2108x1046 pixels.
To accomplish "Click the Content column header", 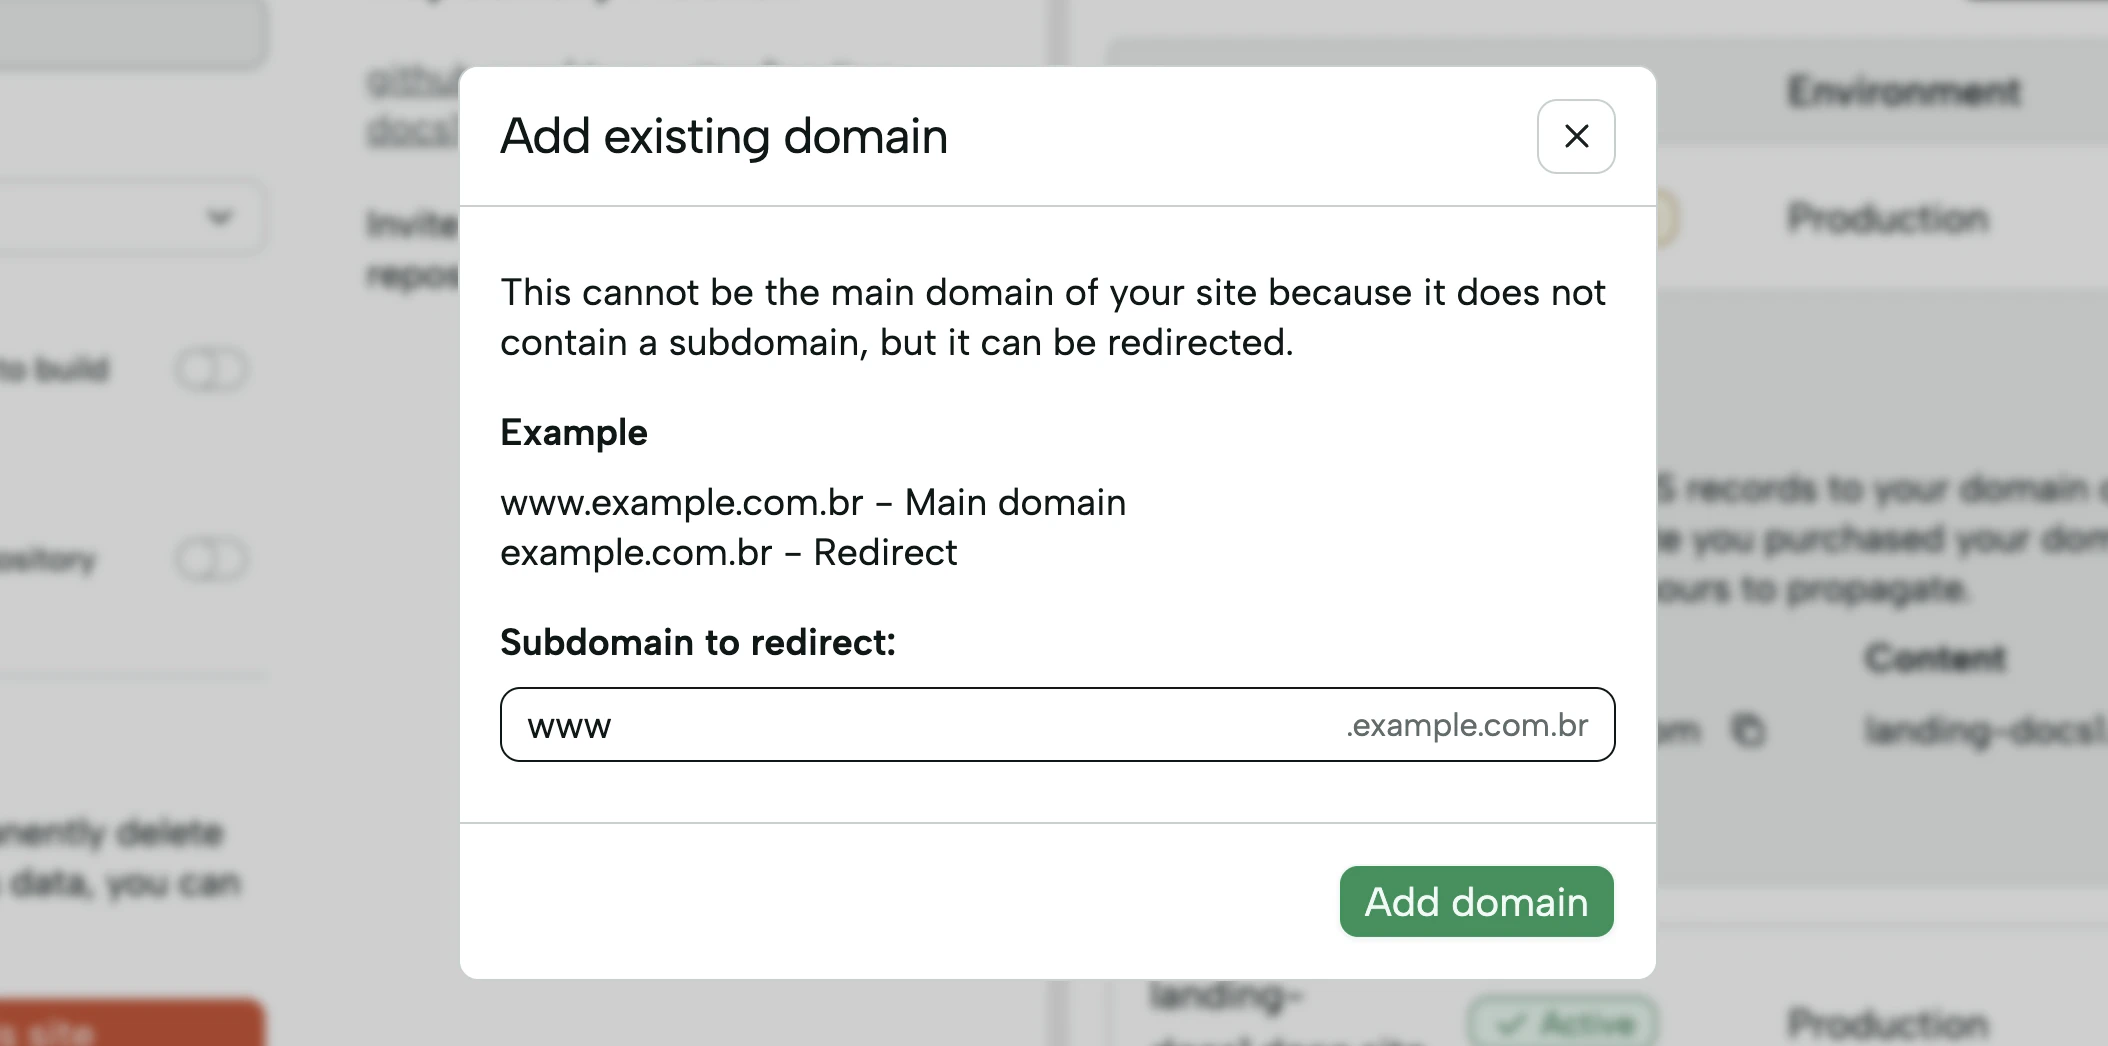I will point(1935,657).
